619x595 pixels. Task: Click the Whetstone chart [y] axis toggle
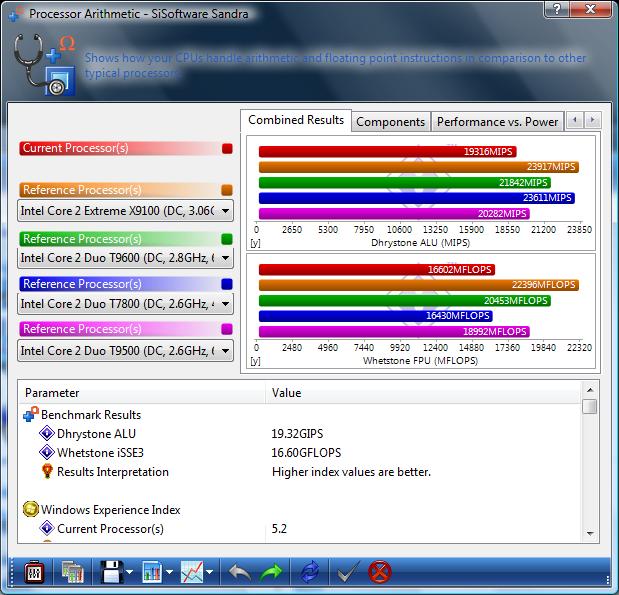(255, 361)
